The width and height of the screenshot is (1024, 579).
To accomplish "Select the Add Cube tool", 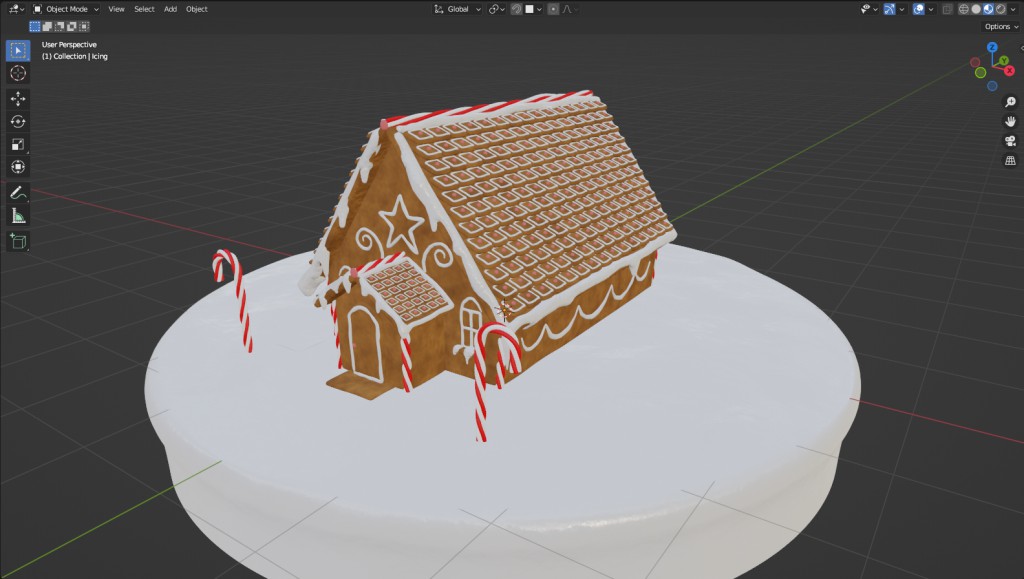I will (x=18, y=240).
